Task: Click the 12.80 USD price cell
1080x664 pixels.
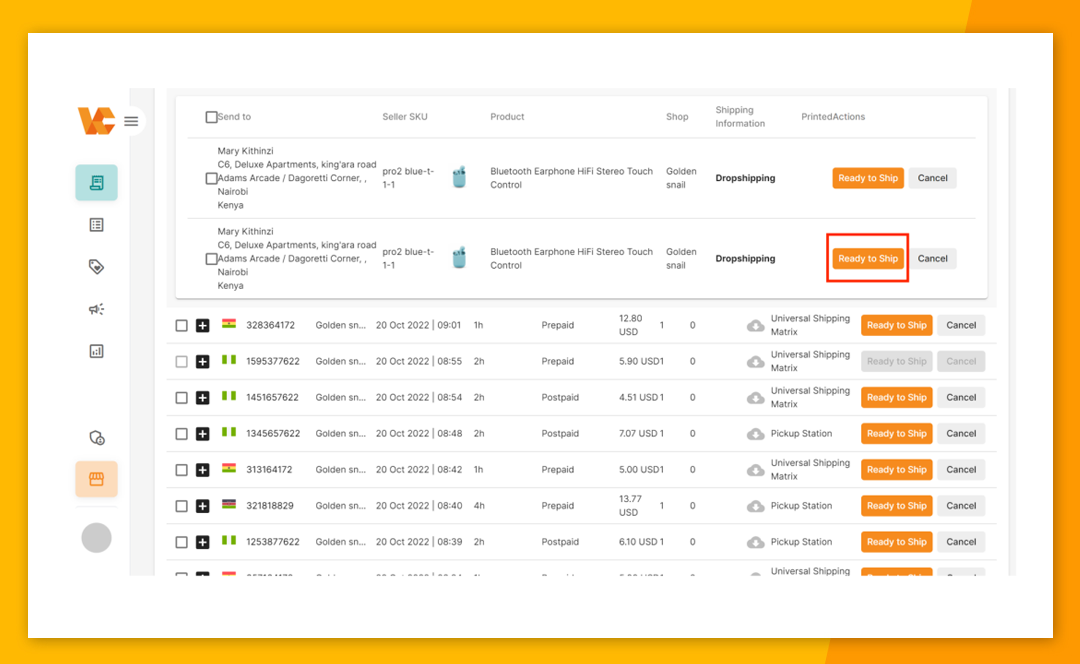Action: (630, 325)
